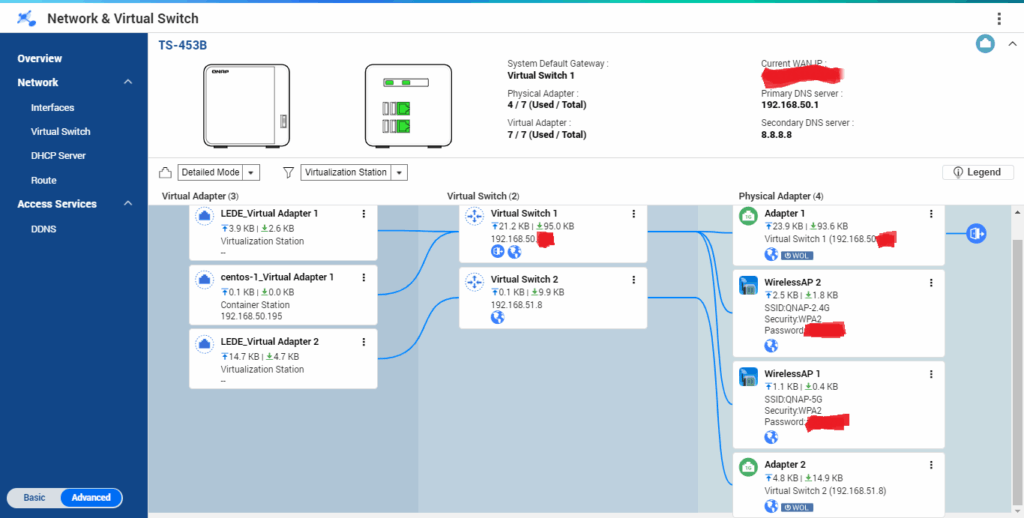This screenshot has height=518, width=1024.
Task: Click the globe icon under Virtual Switch 1
Action: 514,252
